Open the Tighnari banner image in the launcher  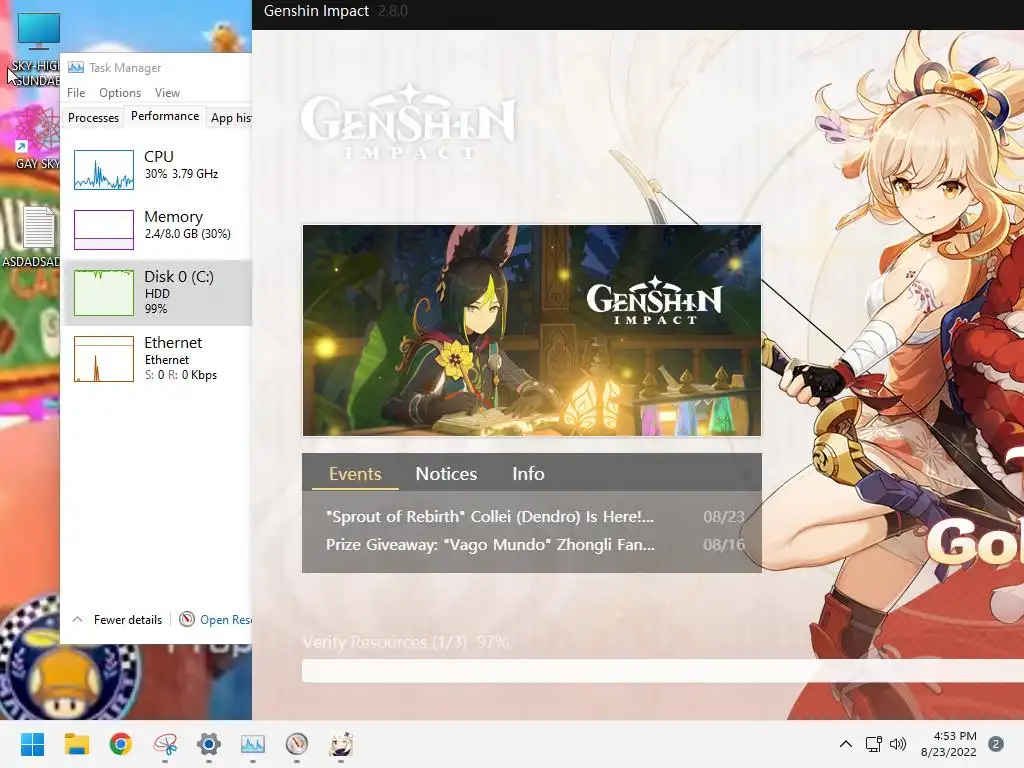[x=532, y=330]
